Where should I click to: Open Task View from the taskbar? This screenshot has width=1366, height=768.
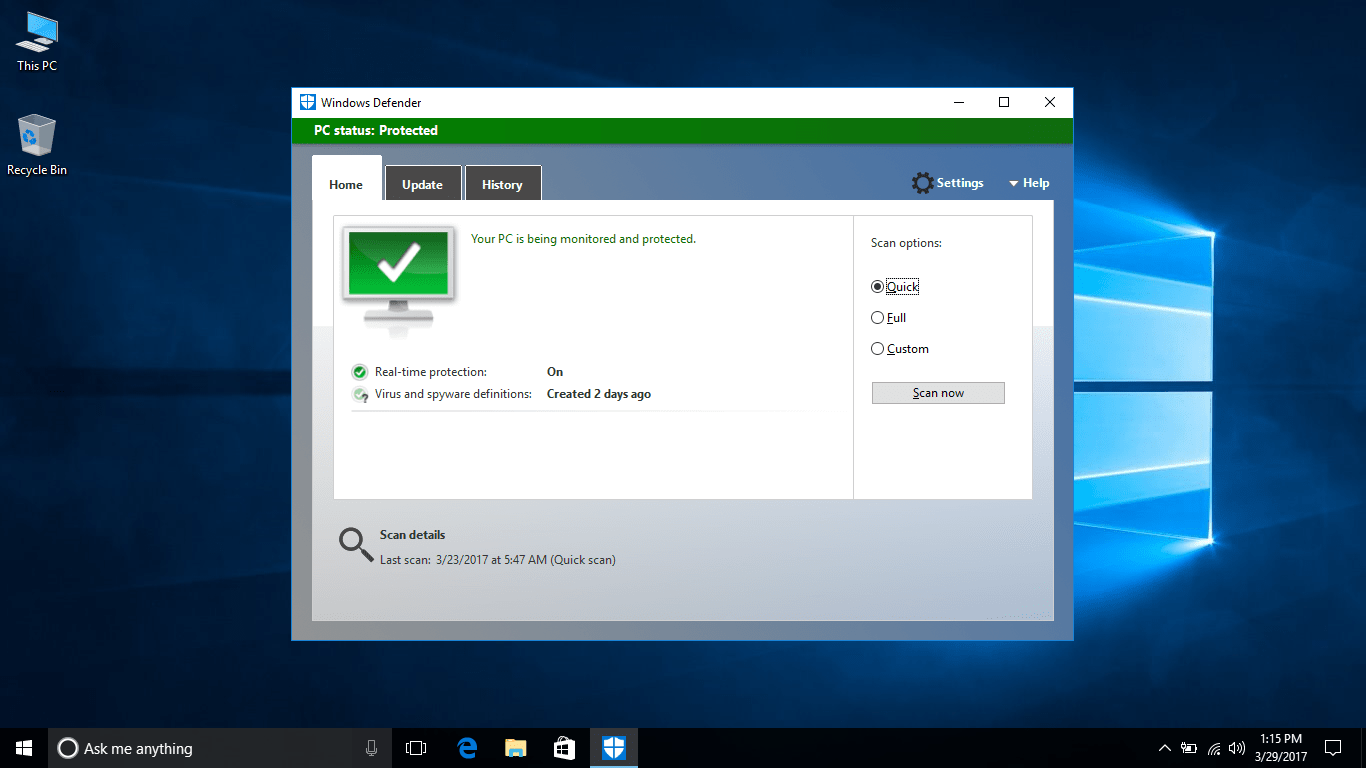416,748
